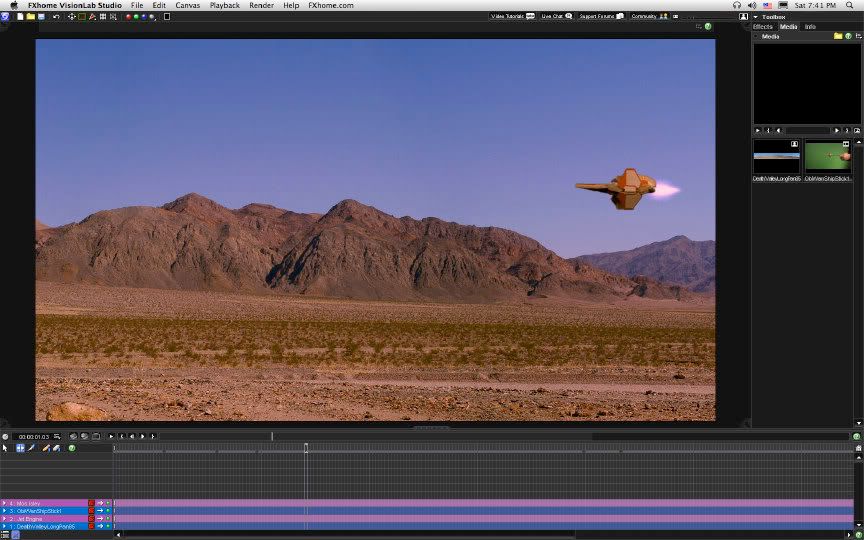
Task: Open the Media panel options menu
Action: tap(858, 36)
